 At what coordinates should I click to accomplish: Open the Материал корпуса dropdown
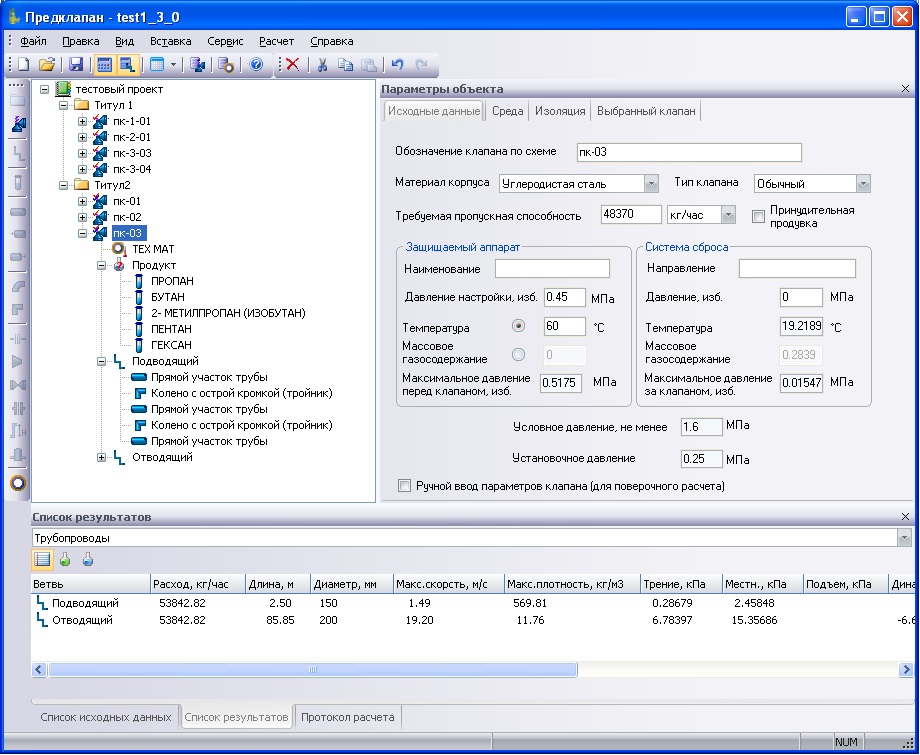(x=651, y=184)
